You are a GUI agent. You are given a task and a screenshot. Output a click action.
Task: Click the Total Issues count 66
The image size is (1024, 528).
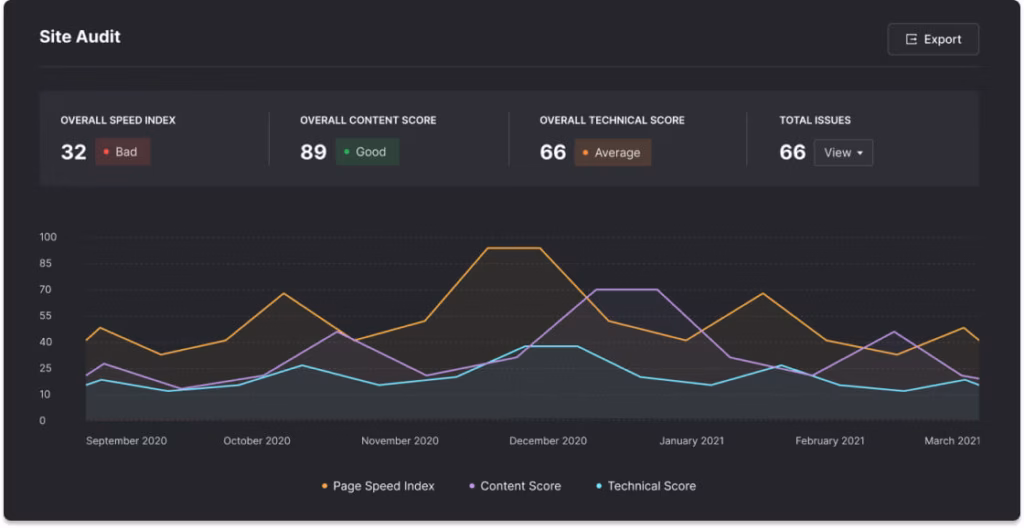click(792, 152)
